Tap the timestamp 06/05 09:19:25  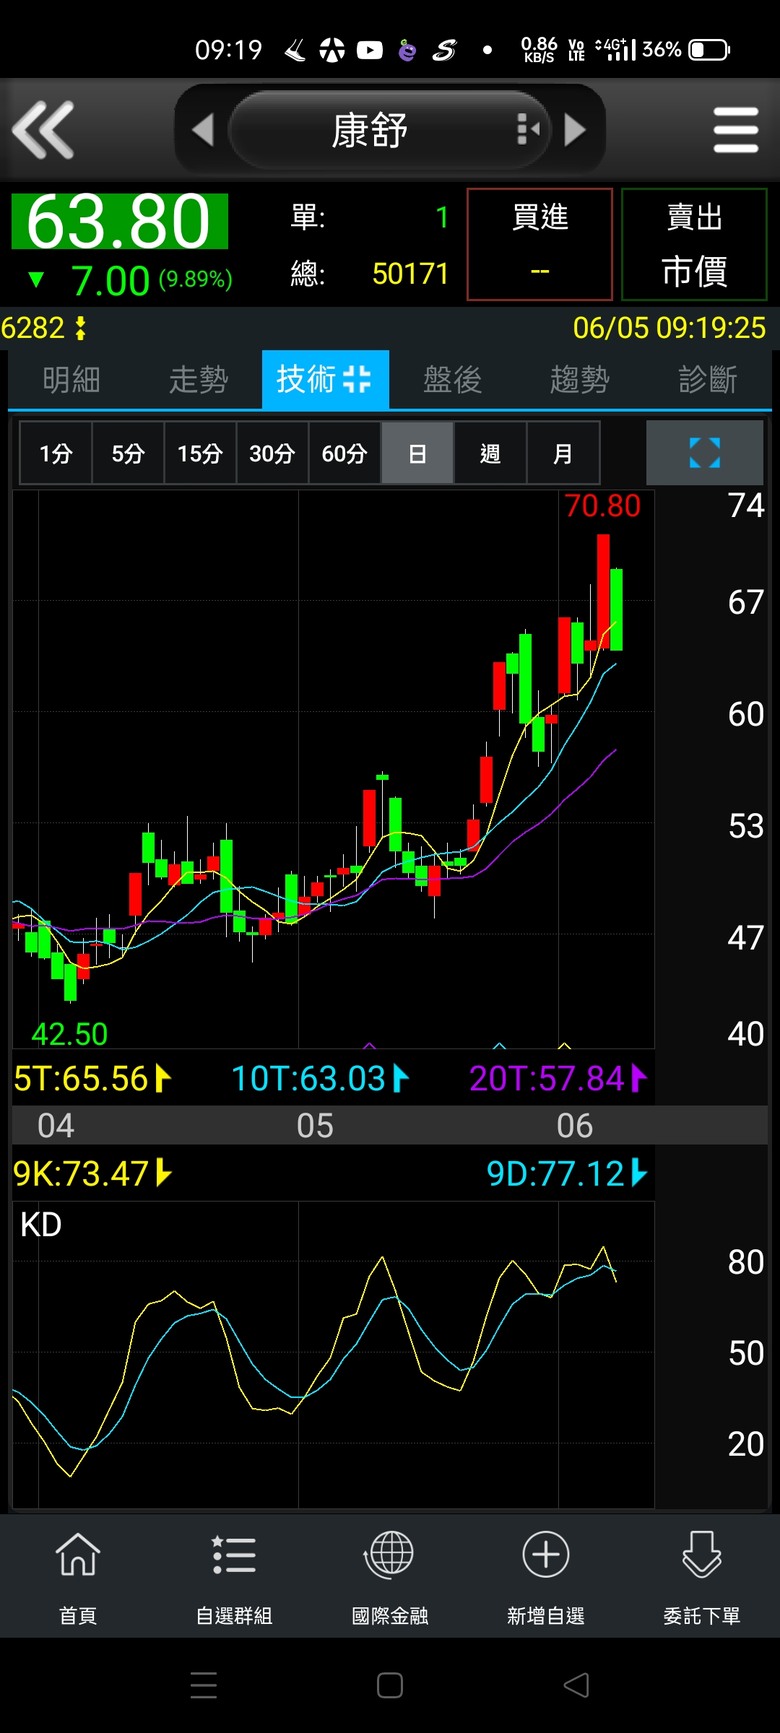[669, 328]
